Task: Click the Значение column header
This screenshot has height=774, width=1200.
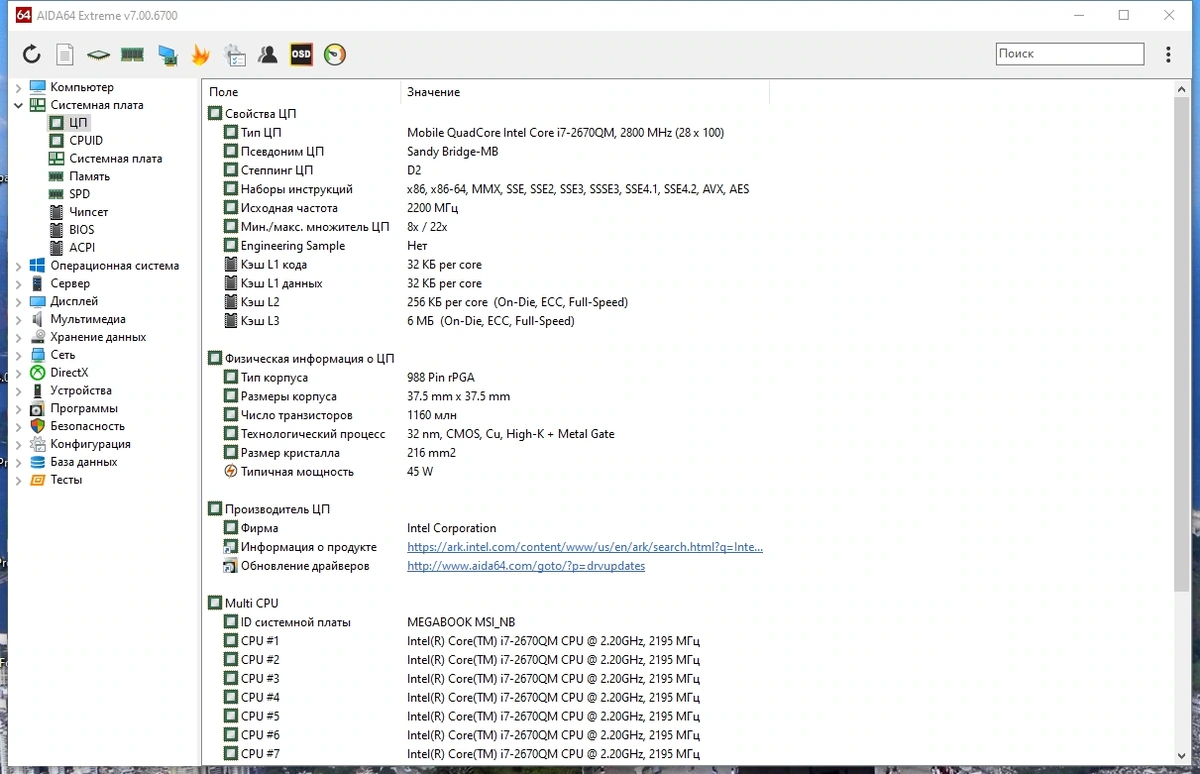Action: coord(585,92)
